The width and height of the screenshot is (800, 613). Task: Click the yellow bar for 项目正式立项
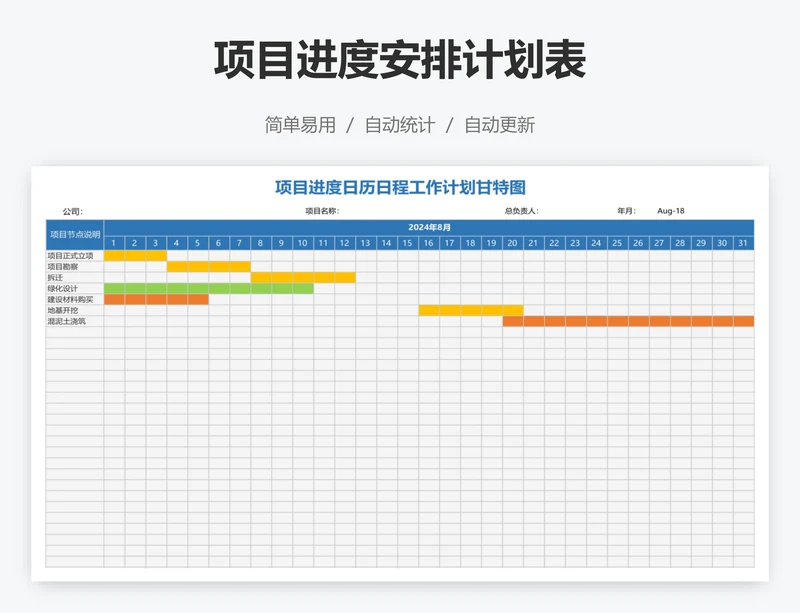coord(135,256)
